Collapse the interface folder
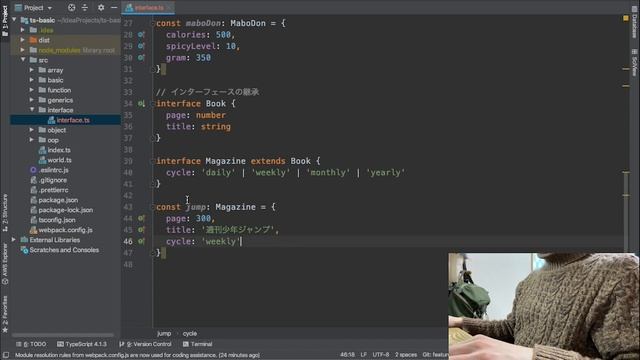The image size is (640, 360). [32, 110]
